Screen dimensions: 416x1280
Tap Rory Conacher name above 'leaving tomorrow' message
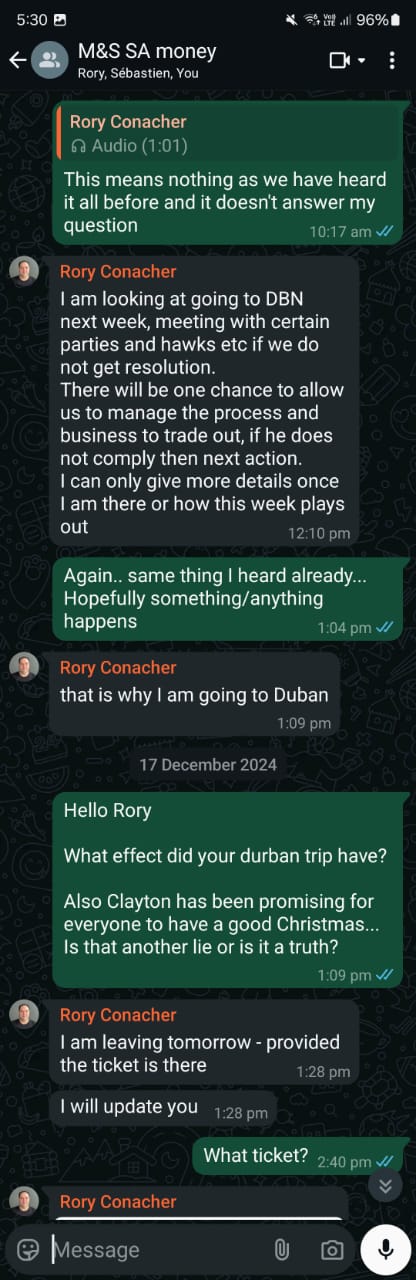118,1015
